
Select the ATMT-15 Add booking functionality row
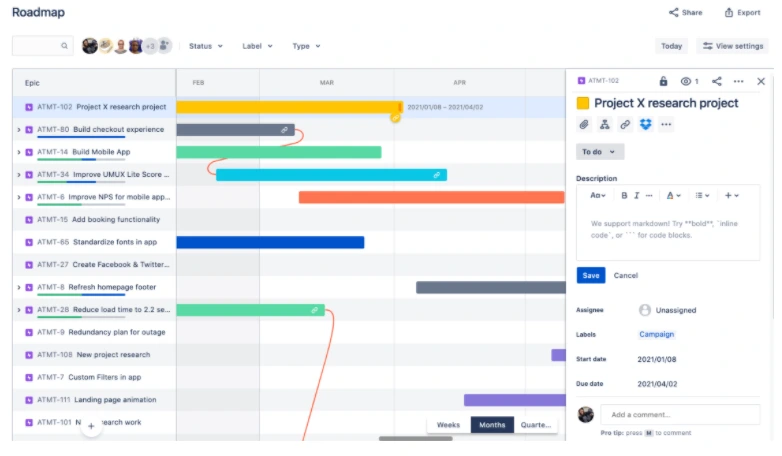click(94, 220)
